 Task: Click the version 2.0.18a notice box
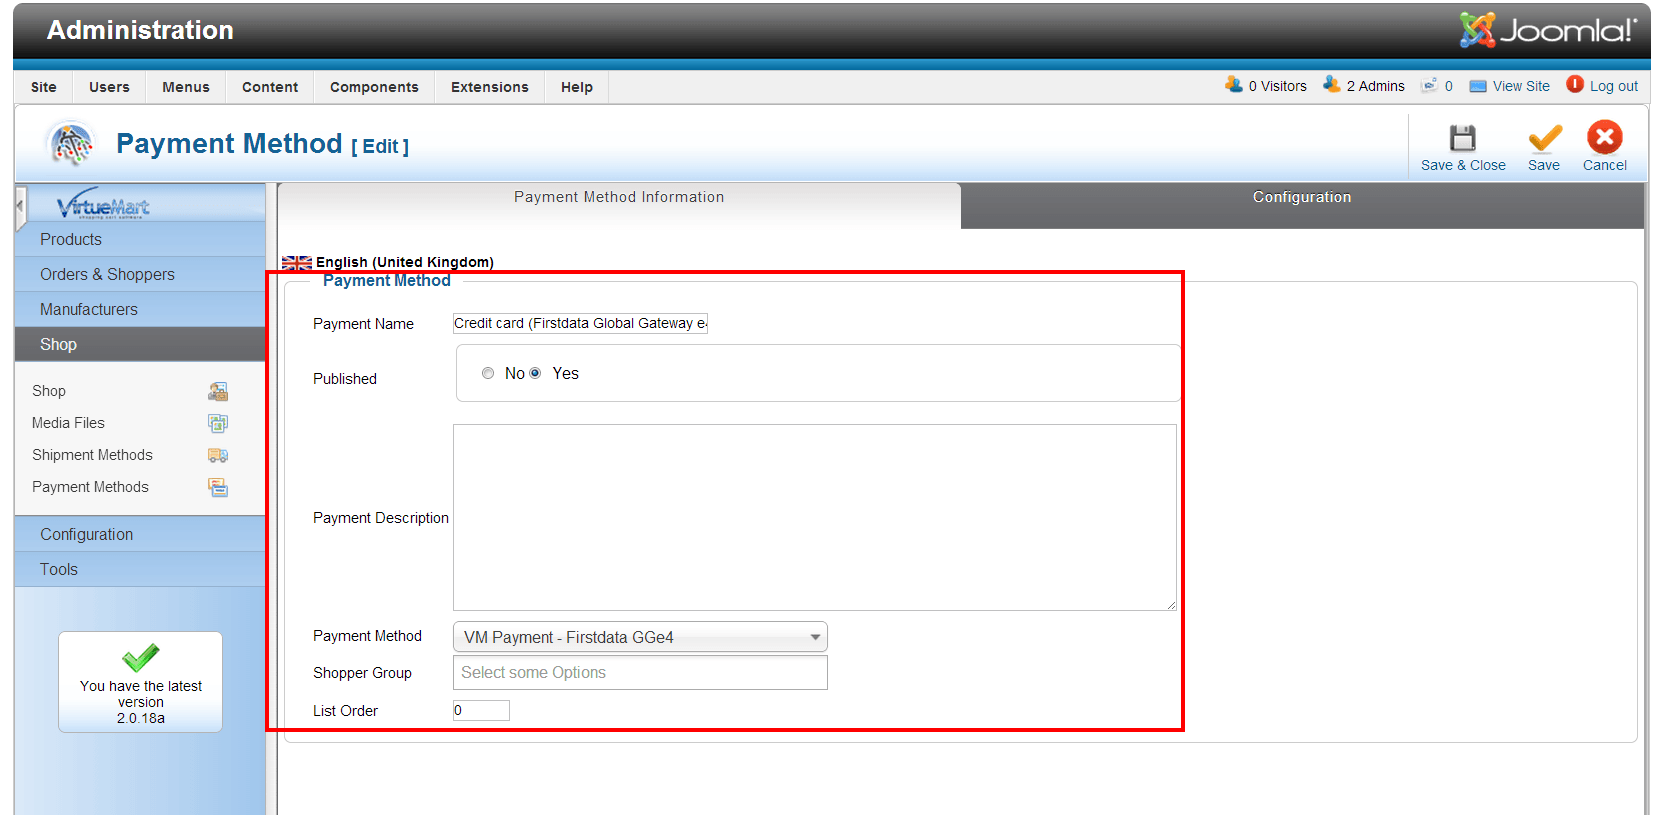[141, 682]
